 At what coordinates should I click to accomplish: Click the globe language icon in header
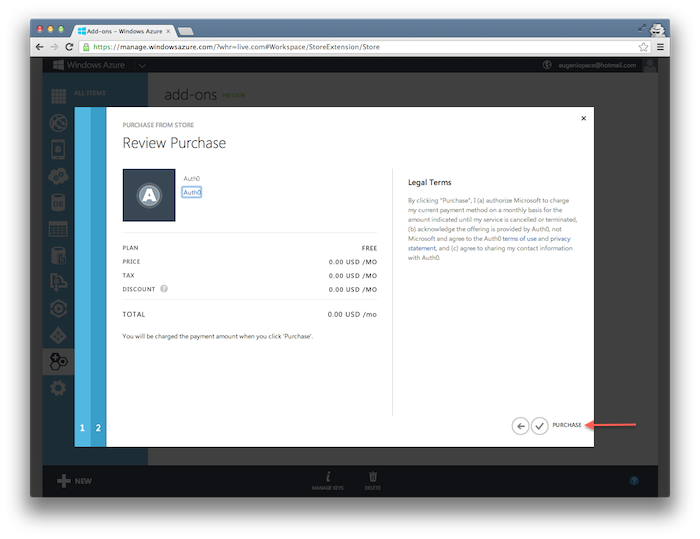[547, 65]
